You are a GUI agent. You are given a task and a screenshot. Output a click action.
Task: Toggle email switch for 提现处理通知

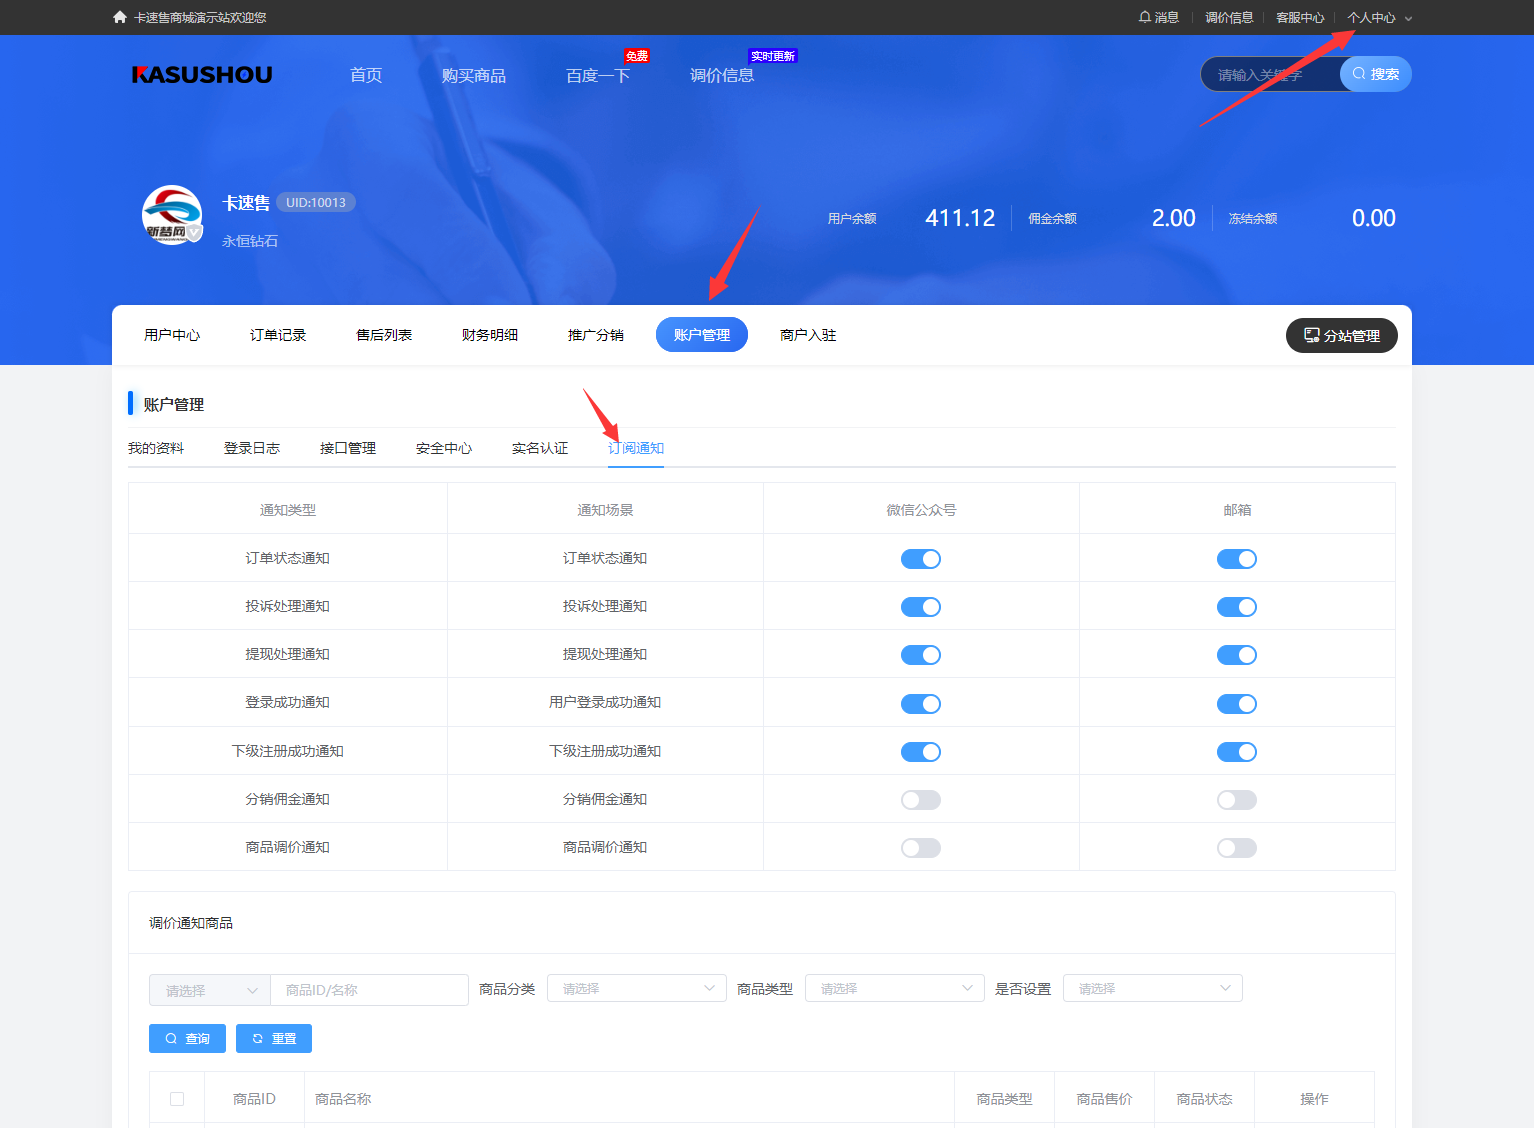point(1237,655)
